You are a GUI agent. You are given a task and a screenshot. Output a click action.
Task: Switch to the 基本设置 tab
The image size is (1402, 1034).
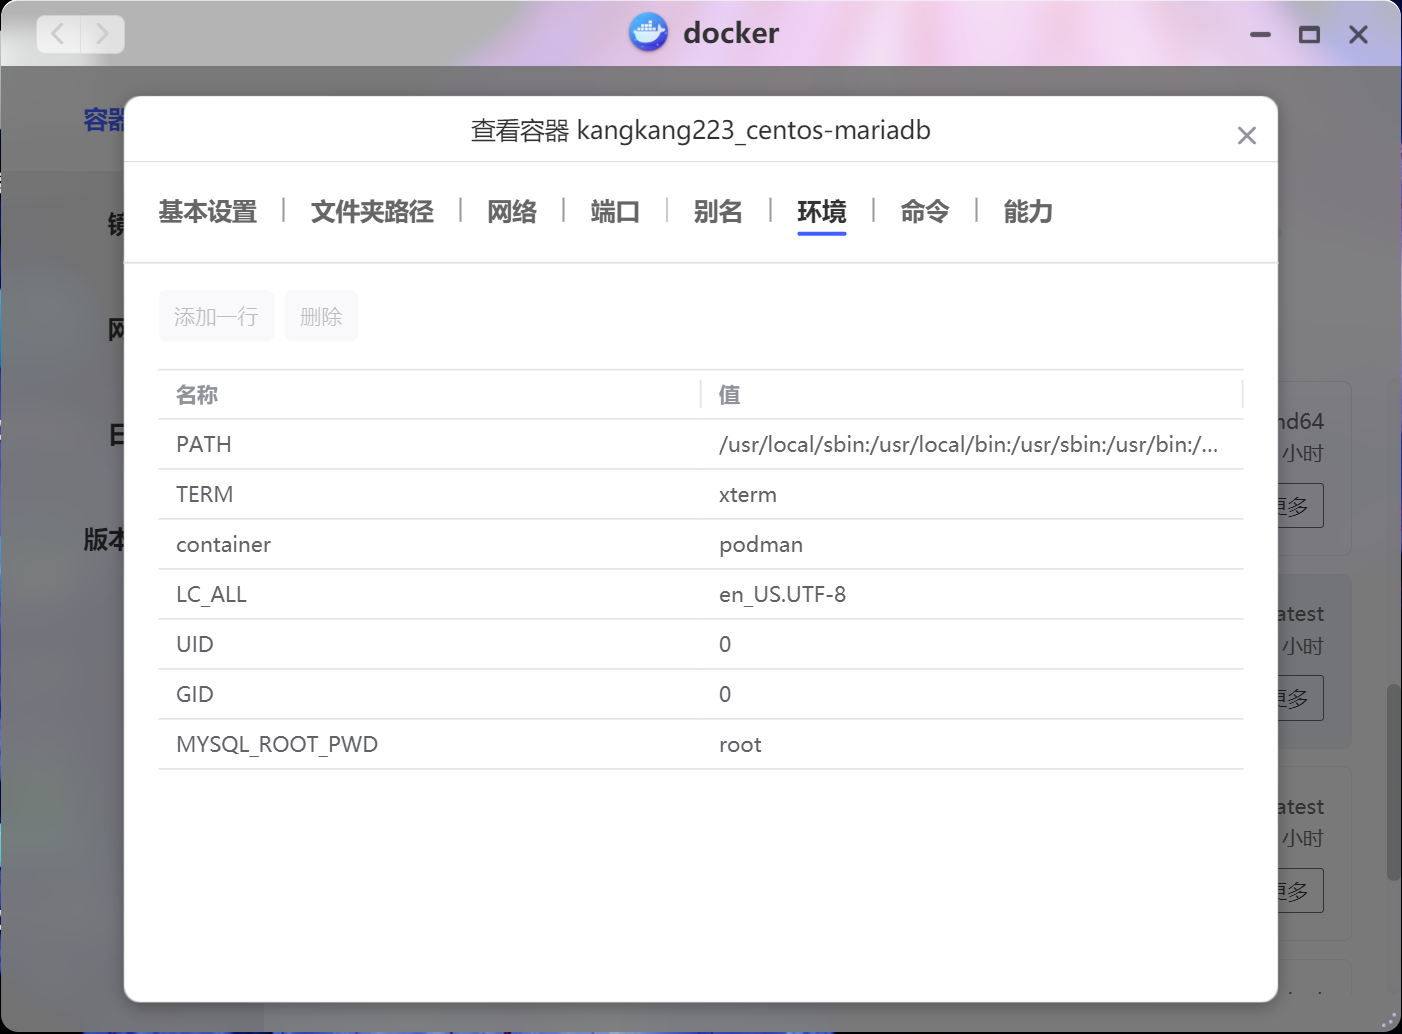(208, 212)
